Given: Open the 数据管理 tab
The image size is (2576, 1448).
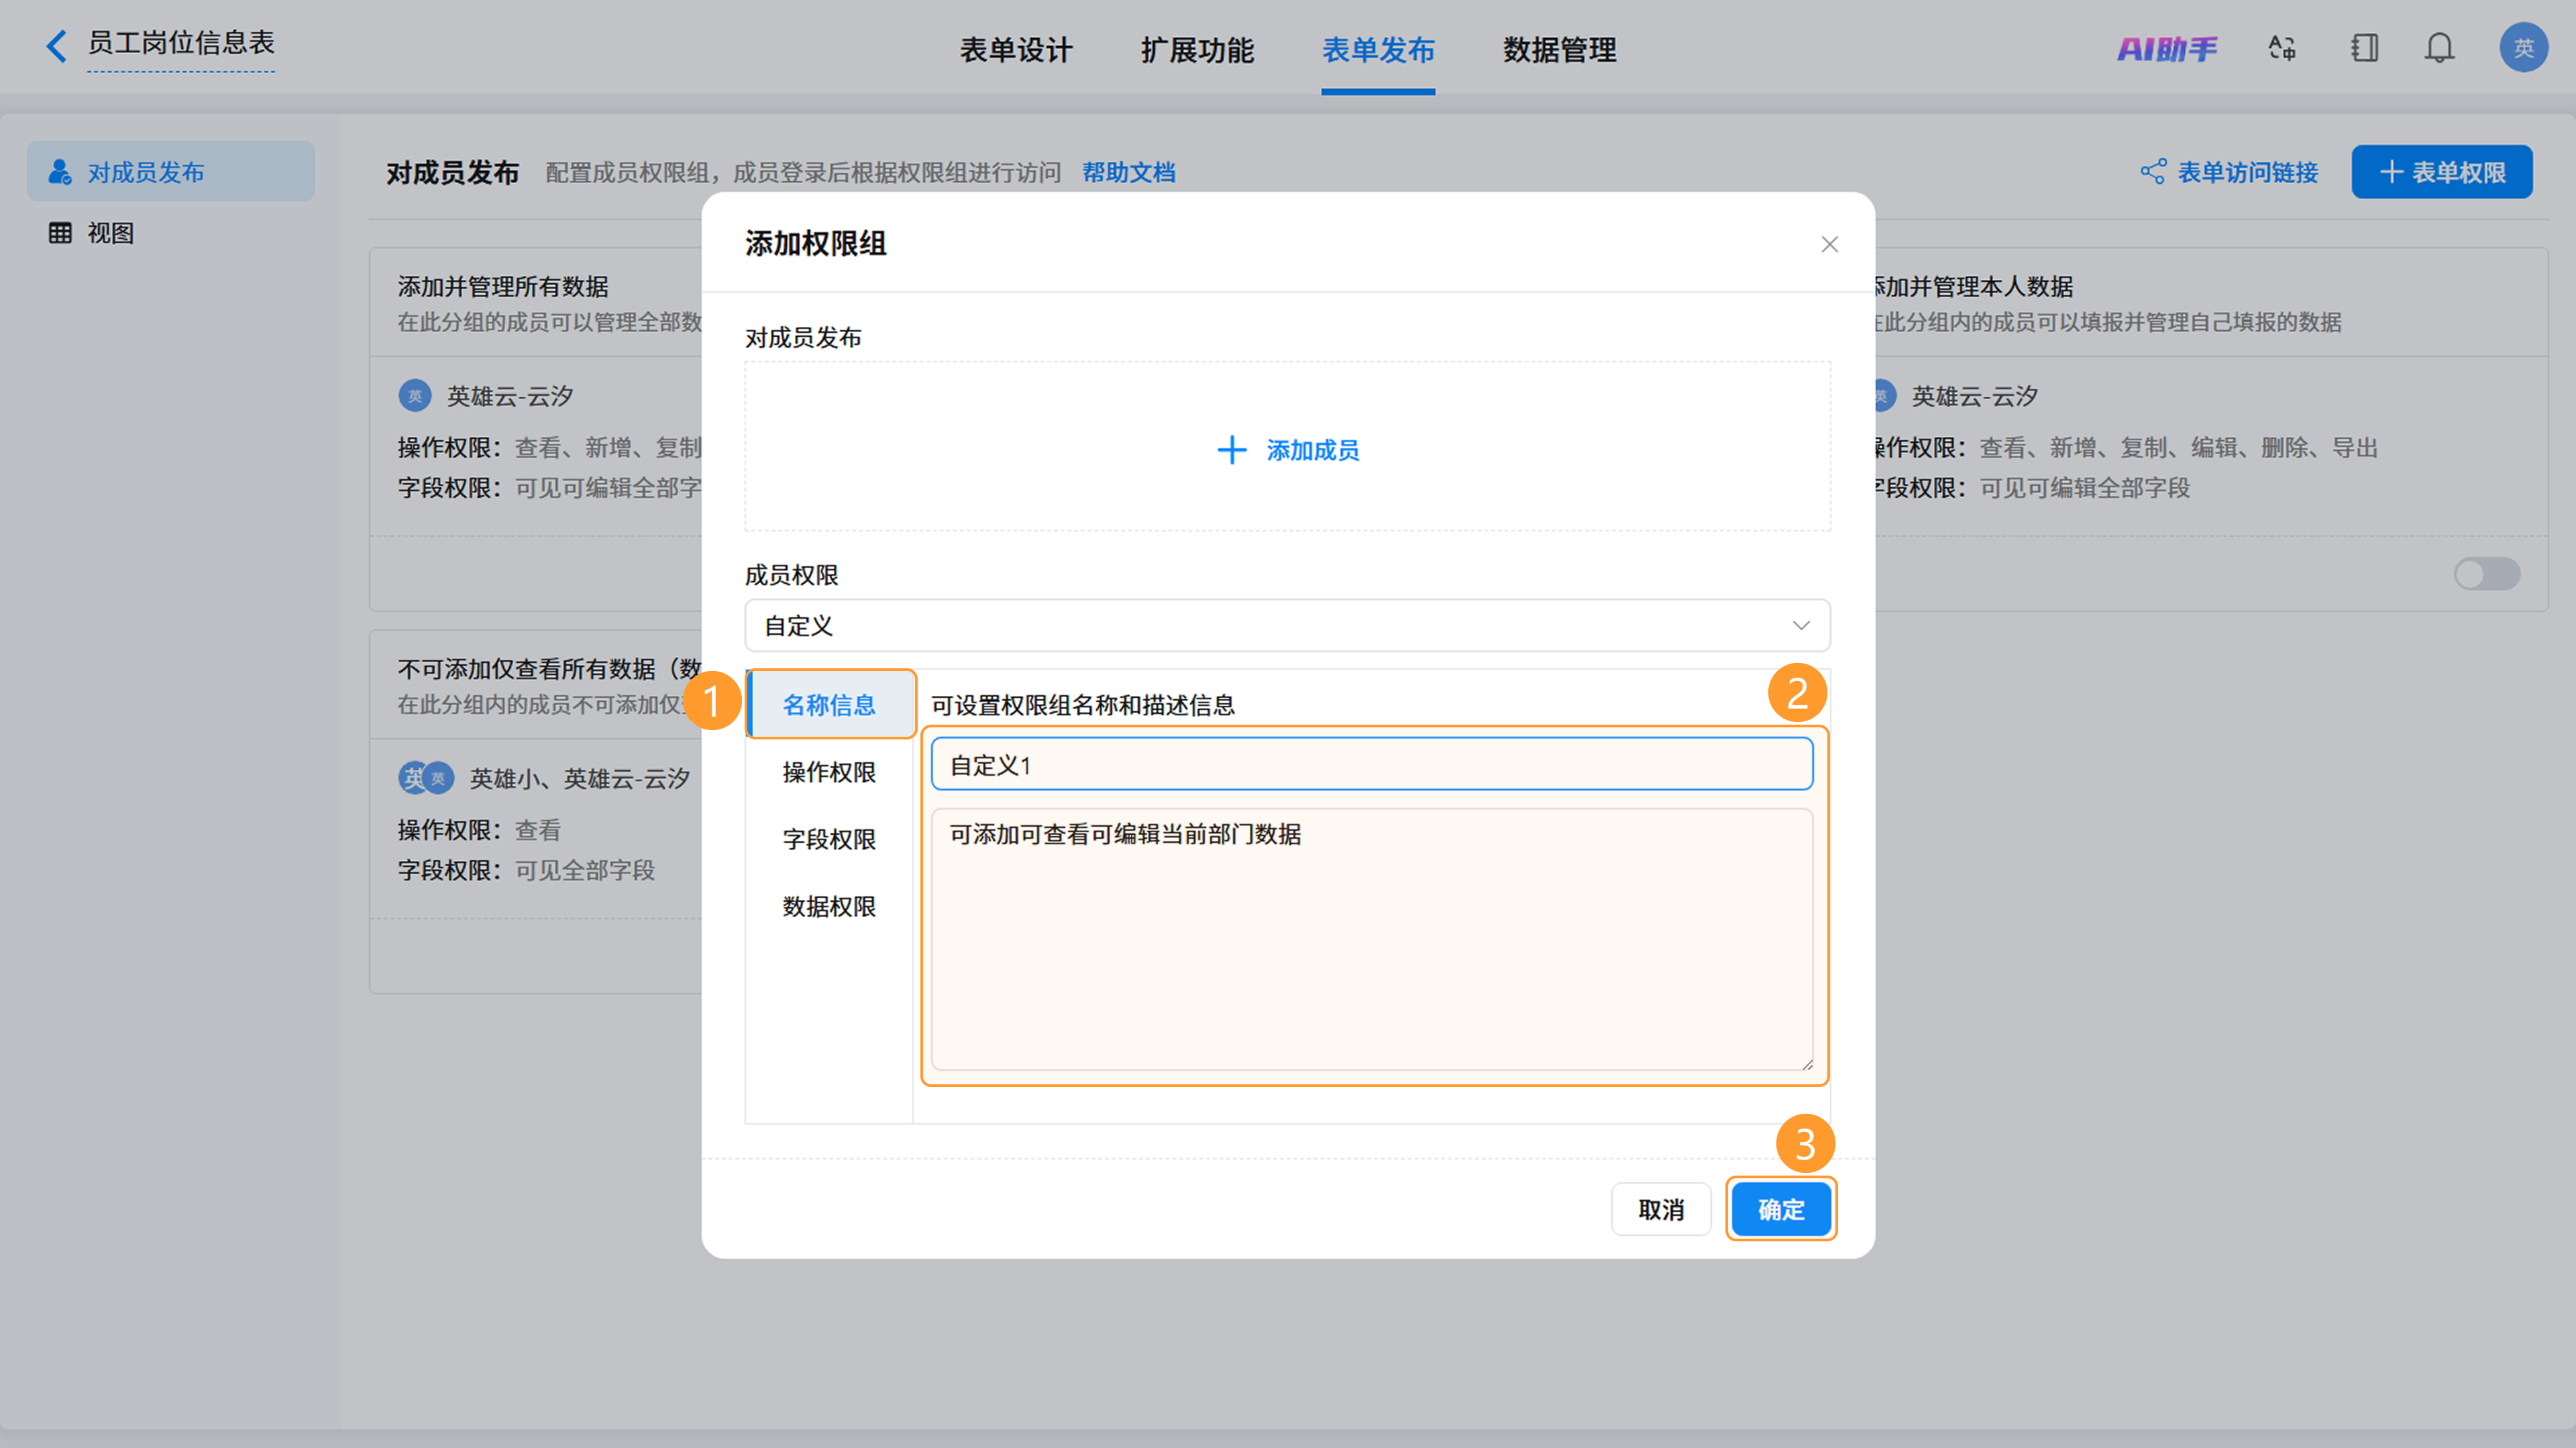Looking at the screenshot, I should pos(1559,50).
